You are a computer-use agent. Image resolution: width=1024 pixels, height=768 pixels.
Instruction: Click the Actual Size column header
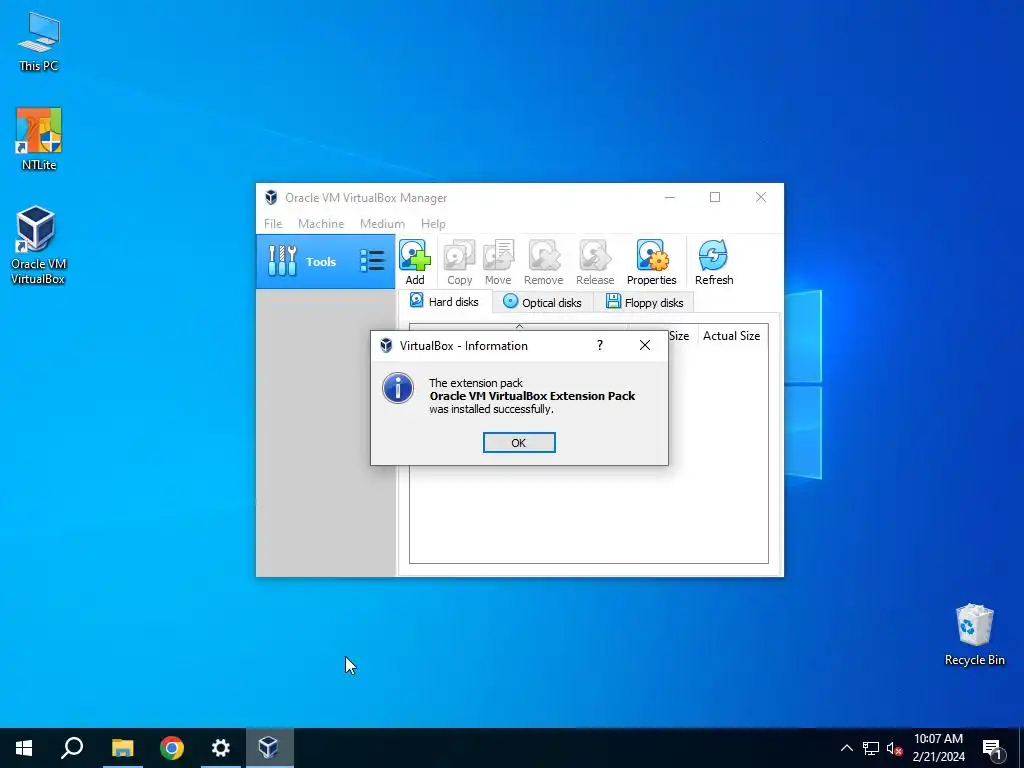732,336
